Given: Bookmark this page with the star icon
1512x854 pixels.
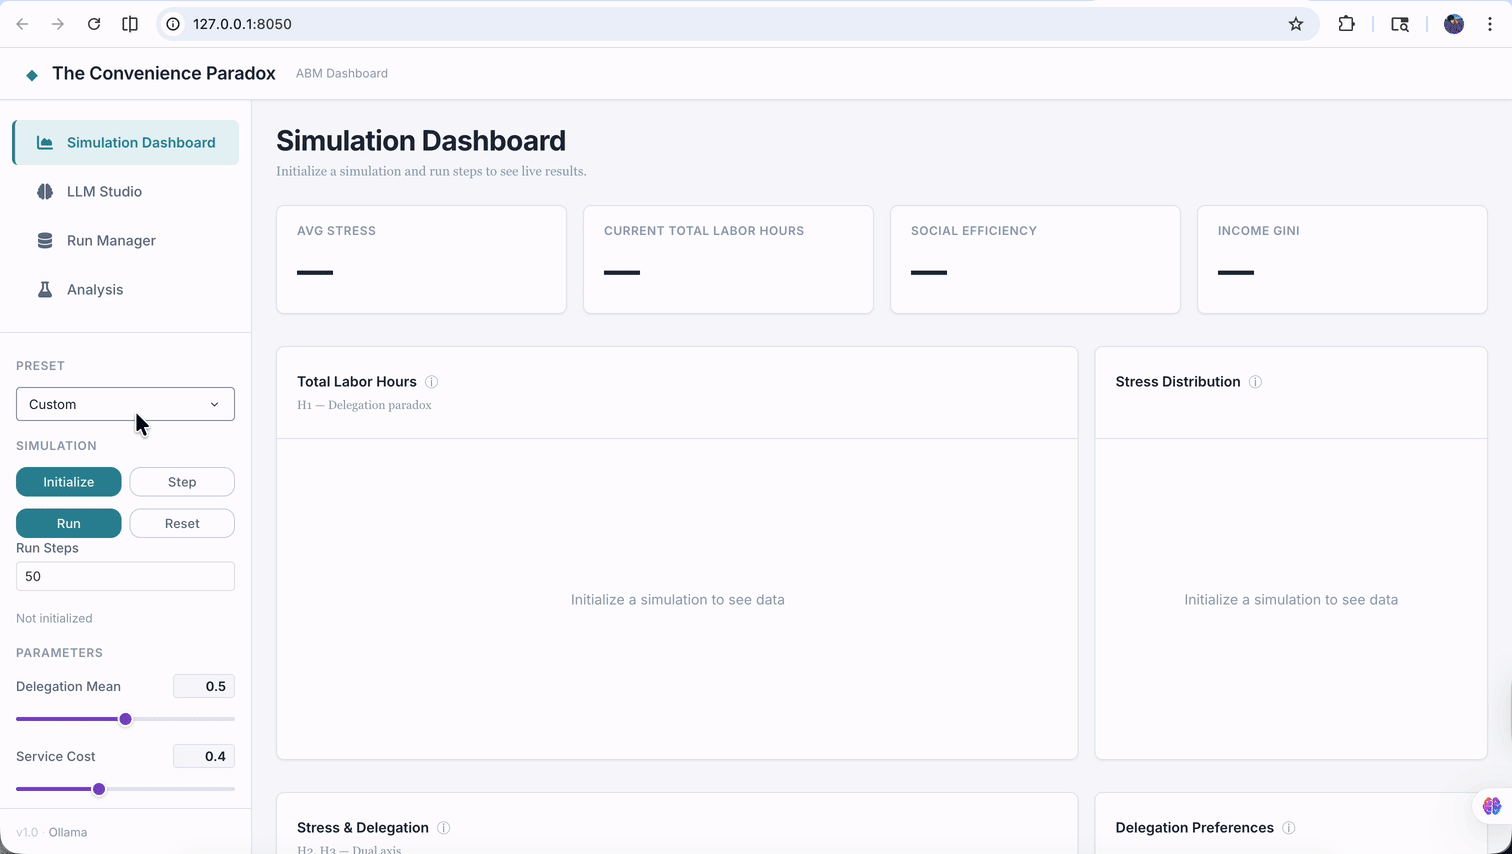Looking at the screenshot, I should click(x=1296, y=24).
